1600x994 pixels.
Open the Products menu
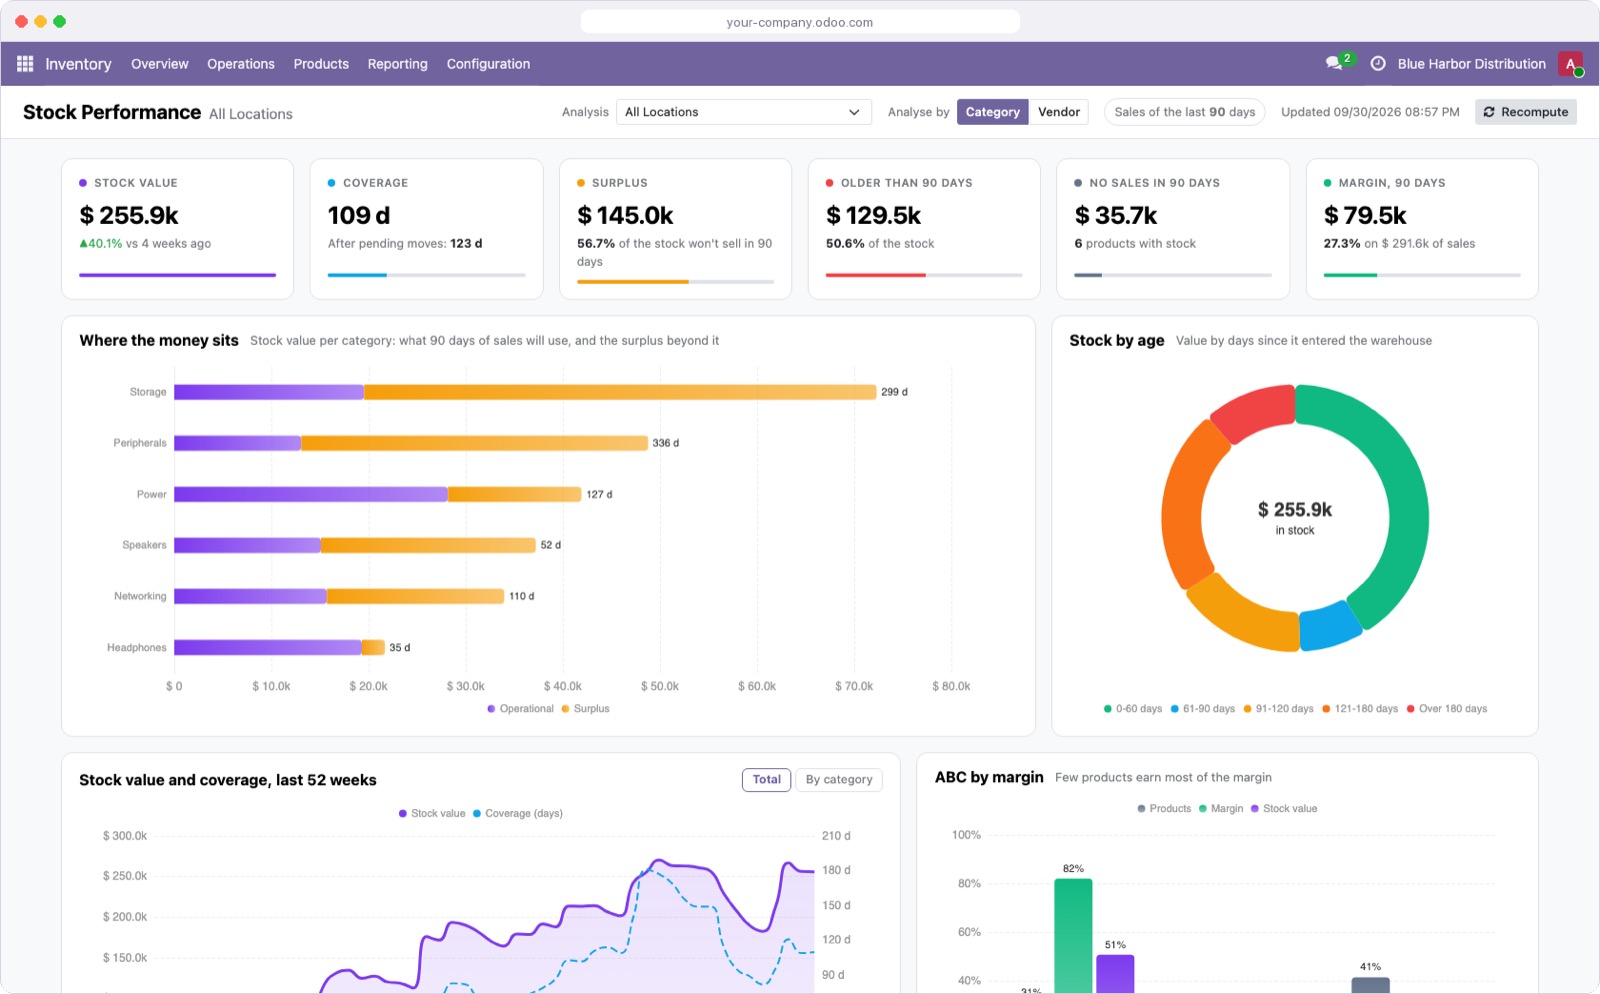(x=321, y=64)
